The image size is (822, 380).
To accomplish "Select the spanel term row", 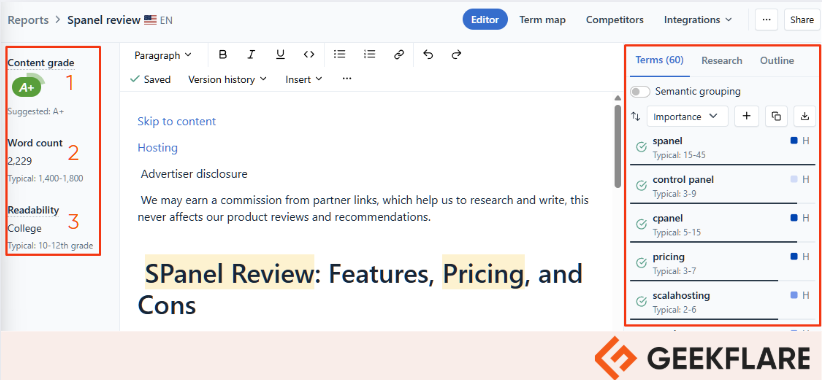I will [x=723, y=147].
